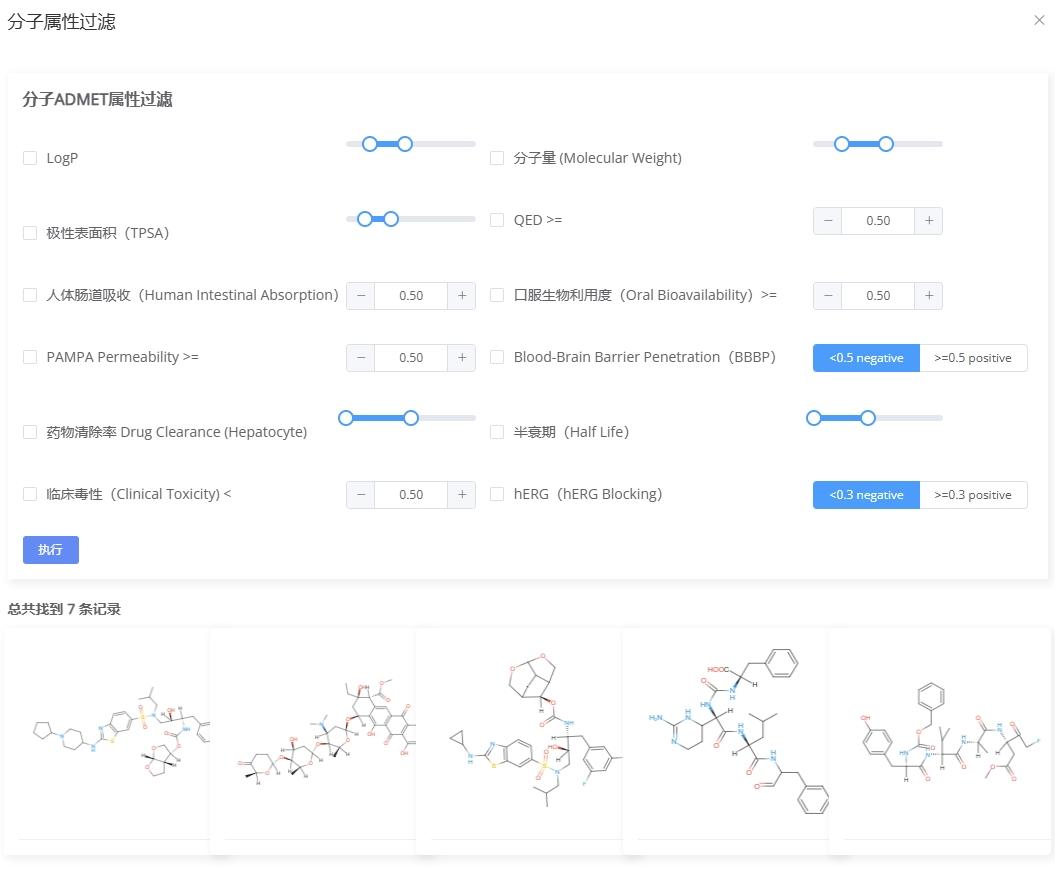Decrease Clinical Toxicity with minus button
1055x871 pixels.
tap(360, 495)
